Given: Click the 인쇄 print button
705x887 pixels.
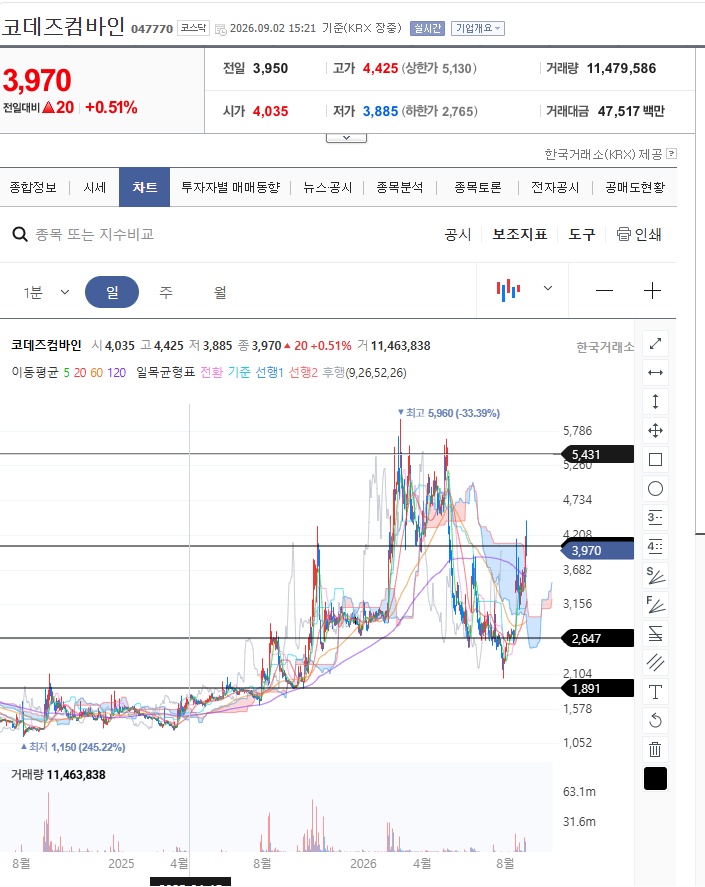Looking at the screenshot, I should pos(639,234).
